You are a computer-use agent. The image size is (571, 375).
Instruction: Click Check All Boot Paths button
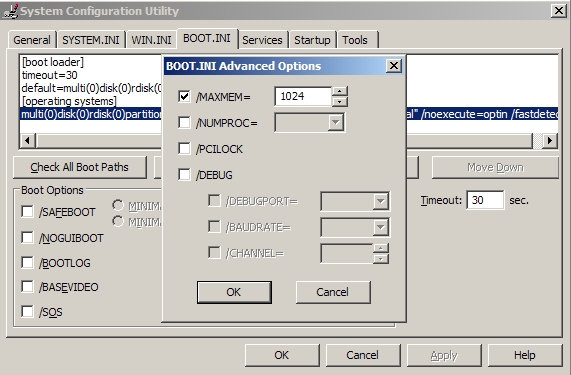click(x=80, y=167)
